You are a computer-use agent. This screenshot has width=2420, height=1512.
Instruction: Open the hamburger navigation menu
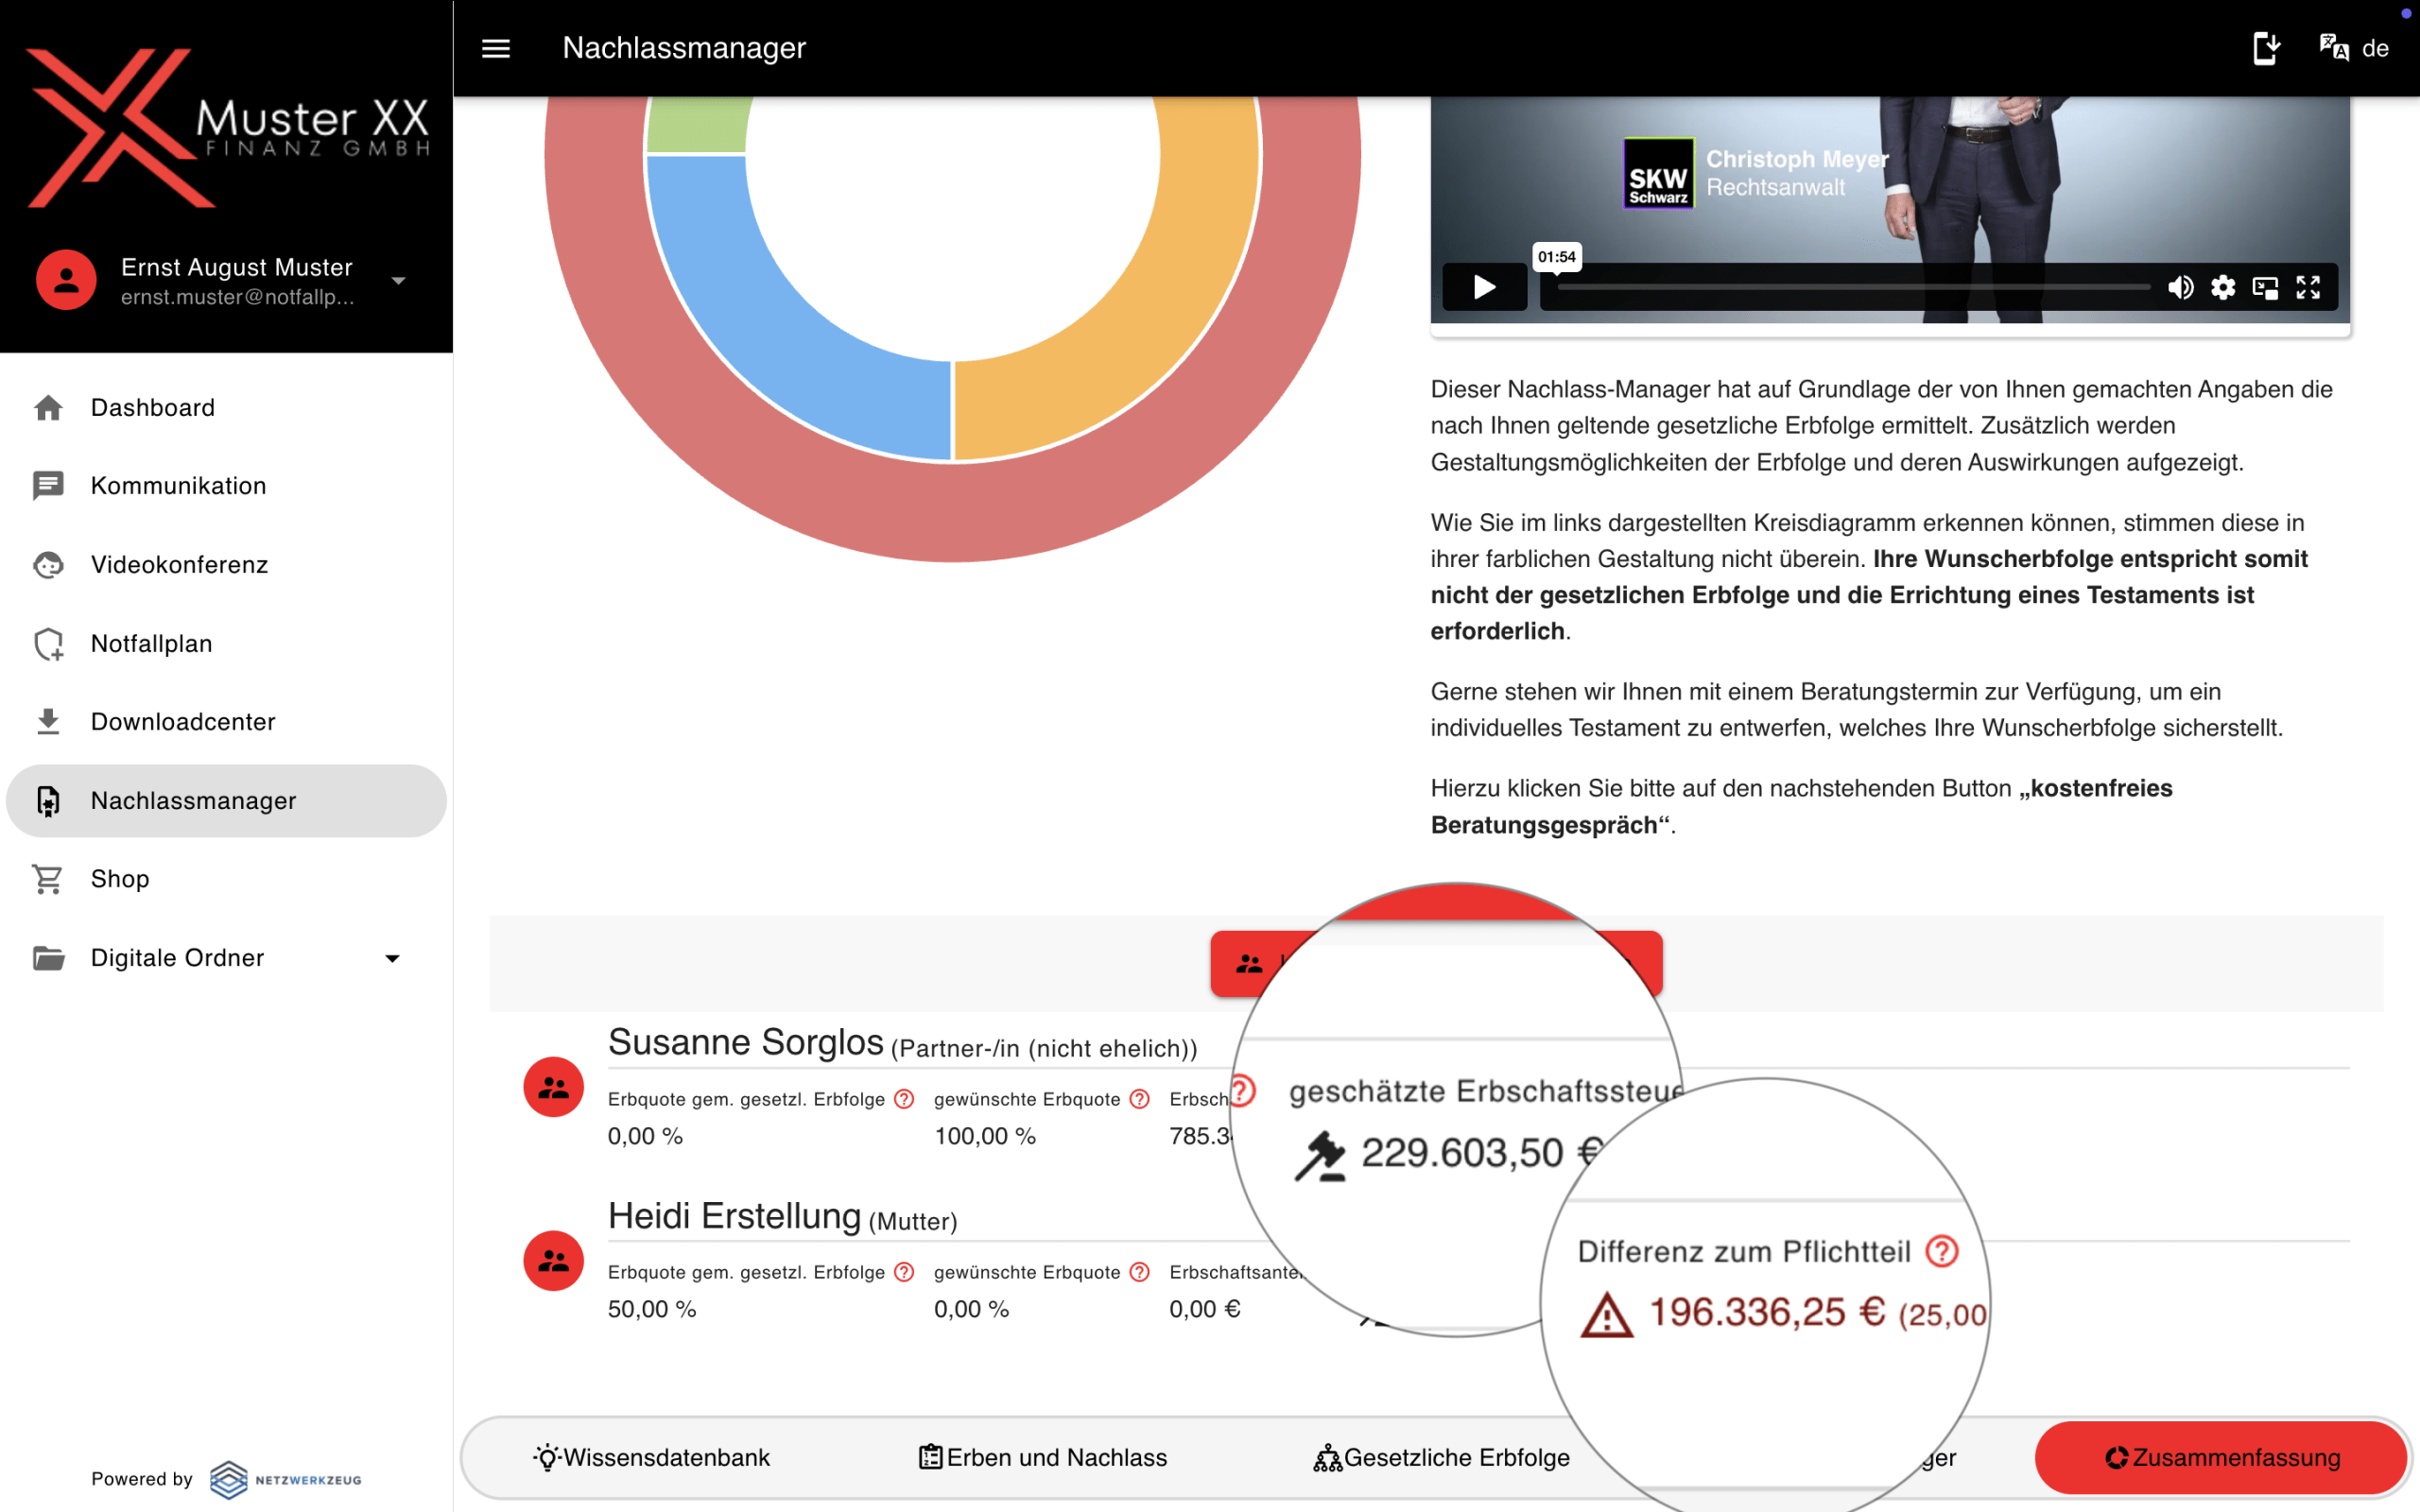click(496, 48)
